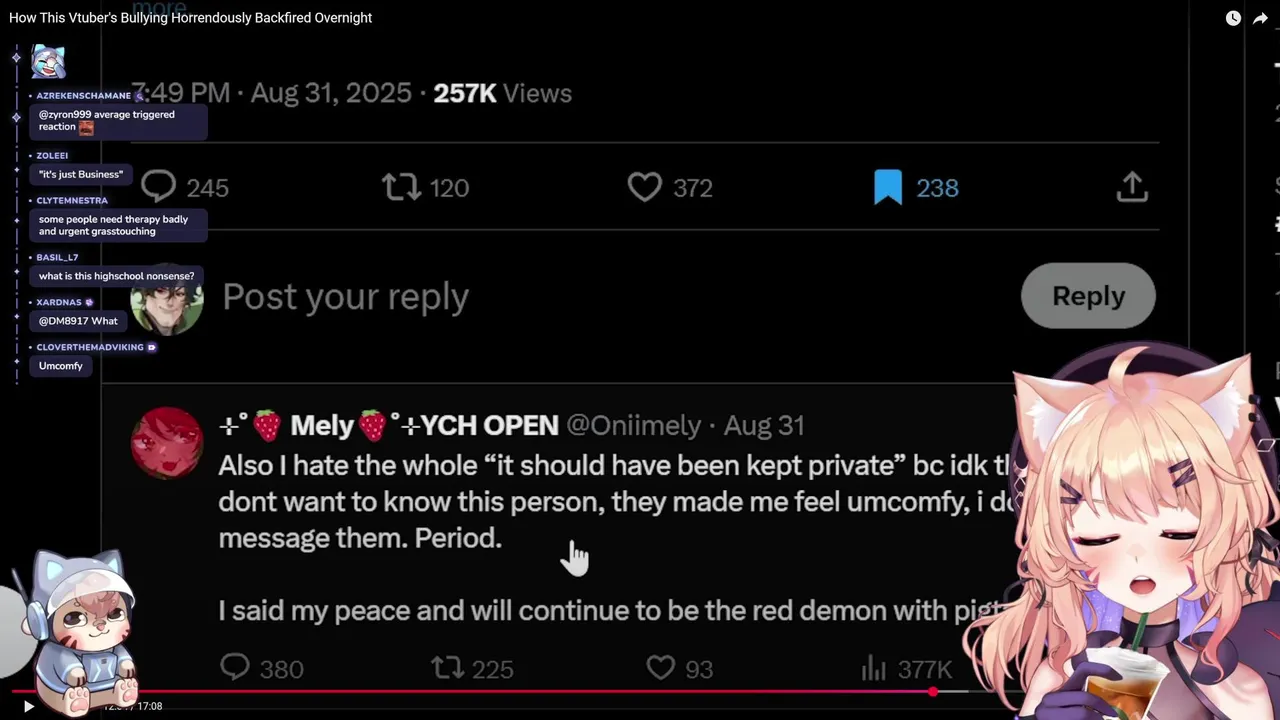This screenshot has width=1280, height=720.
Task: Click the Share arrow icon at top right
Action: [1260, 18]
